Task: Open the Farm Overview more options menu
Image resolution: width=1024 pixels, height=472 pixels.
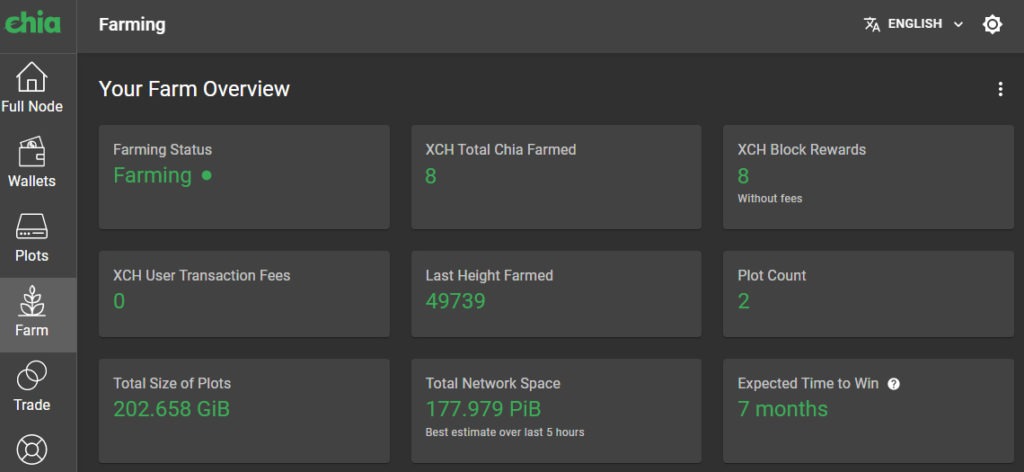Action: point(1000,89)
